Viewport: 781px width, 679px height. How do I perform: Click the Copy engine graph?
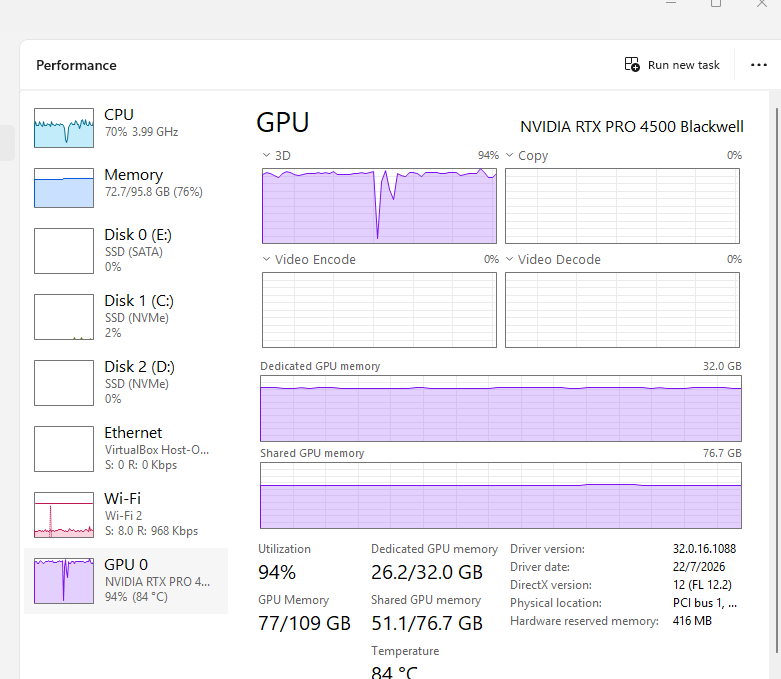pyautogui.click(x=623, y=206)
